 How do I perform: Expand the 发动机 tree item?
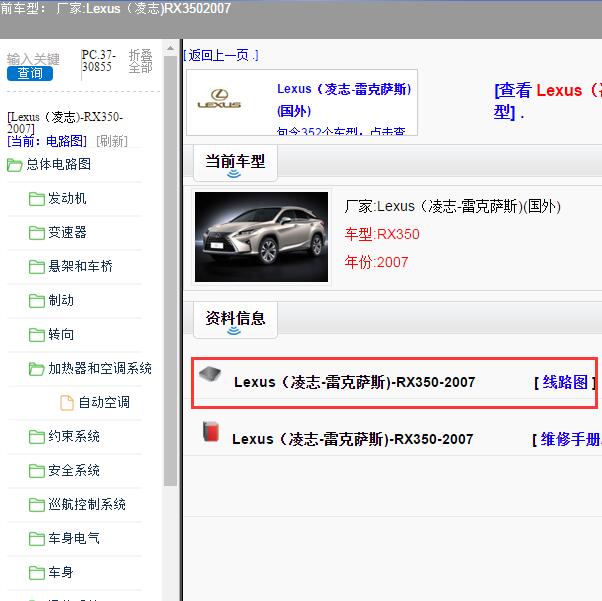[x=67, y=198]
